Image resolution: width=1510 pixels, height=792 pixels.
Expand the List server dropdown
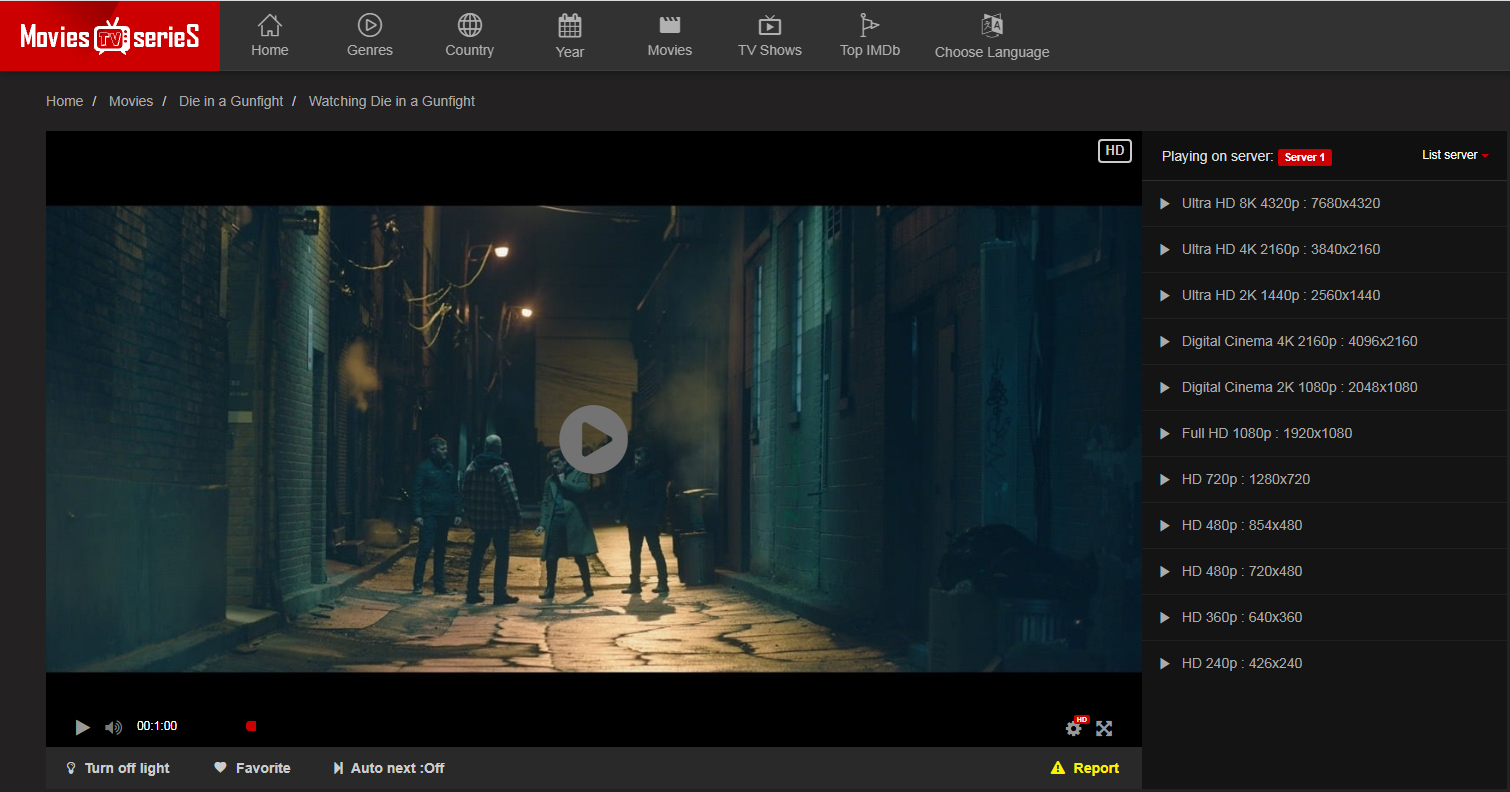click(x=1456, y=155)
